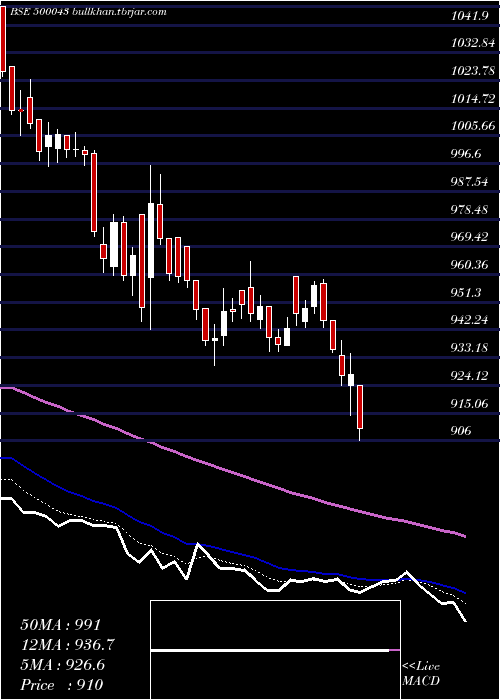The width and height of the screenshot is (500, 700).
Task: Click the 951.3 price axis label
Action: click(x=467, y=292)
